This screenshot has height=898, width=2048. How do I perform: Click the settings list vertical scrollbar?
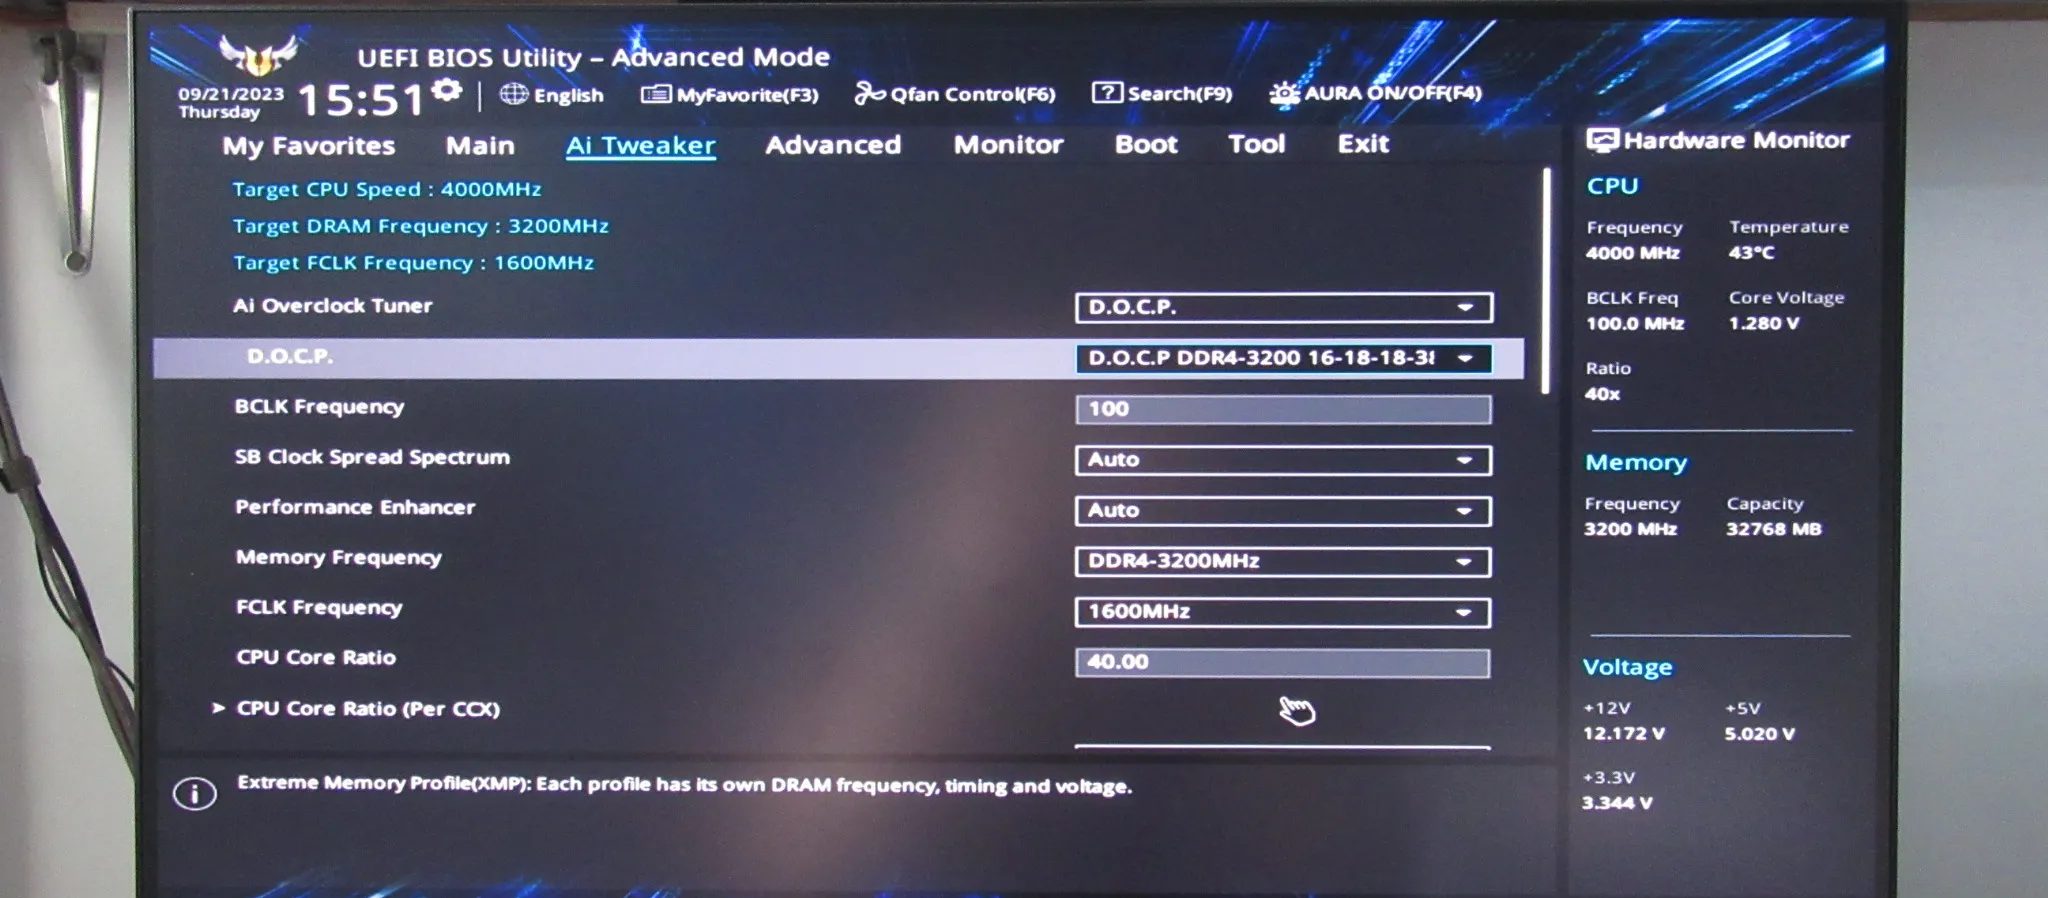[x=1547, y=281]
